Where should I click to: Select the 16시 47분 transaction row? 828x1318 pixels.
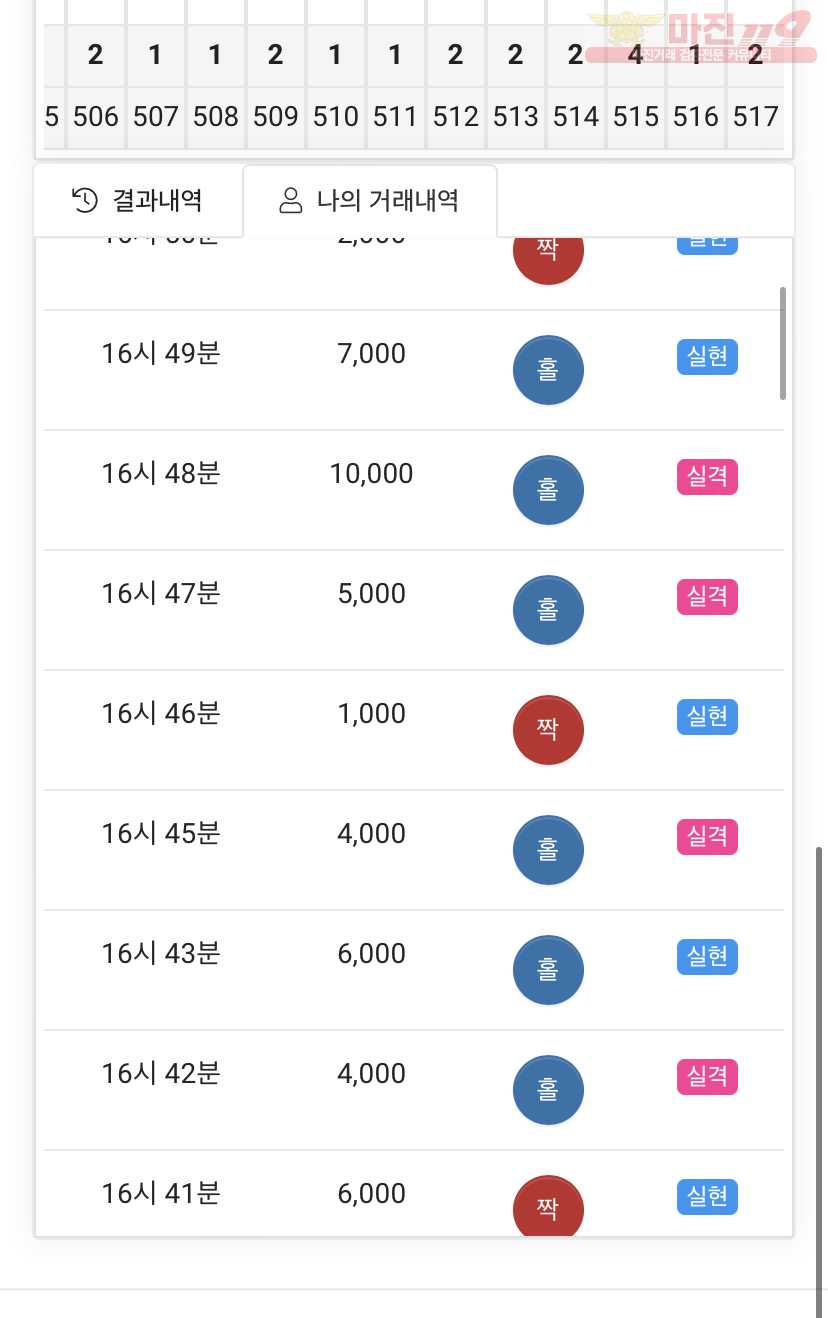coord(414,610)
